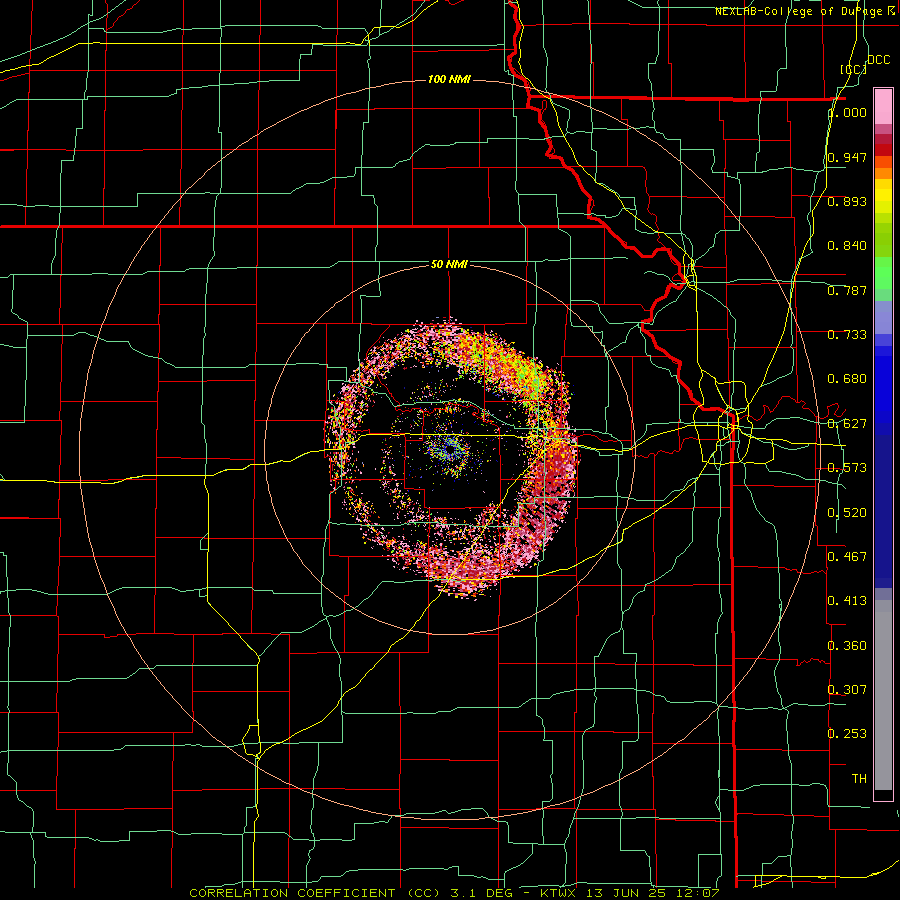
Task: Click the 0.307 scale value
Action: (847, 689)
